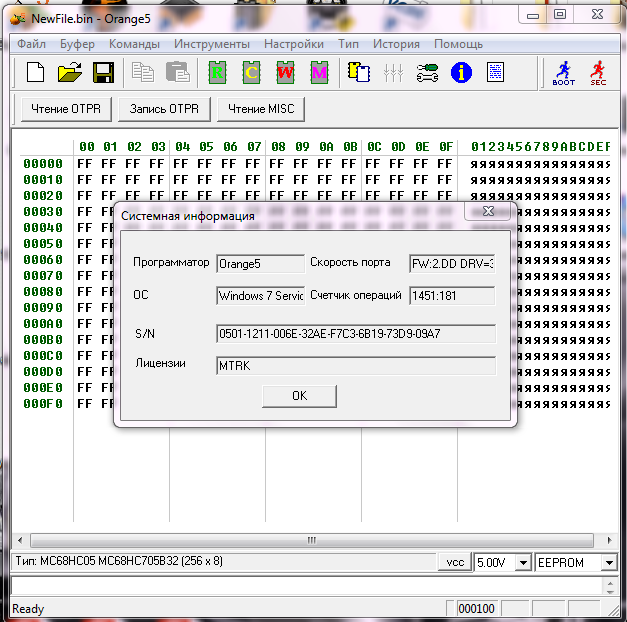This screenshot has width=627, height=622.
Task: Click the Тип: MC68HC05 MC68HC705B32 status text
Action: (119, 561)
